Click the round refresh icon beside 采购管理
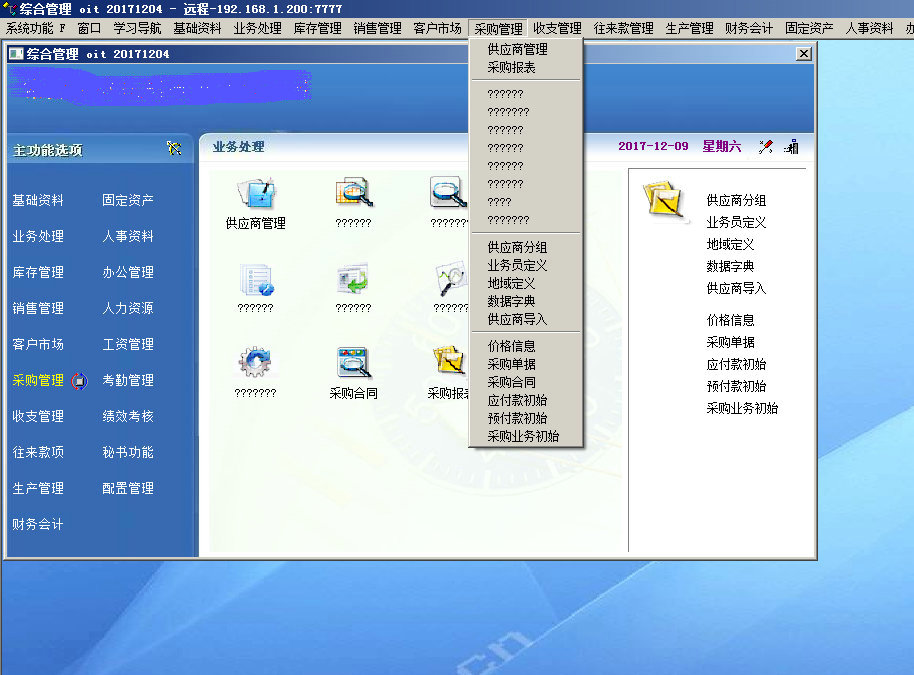 [80, 381]
